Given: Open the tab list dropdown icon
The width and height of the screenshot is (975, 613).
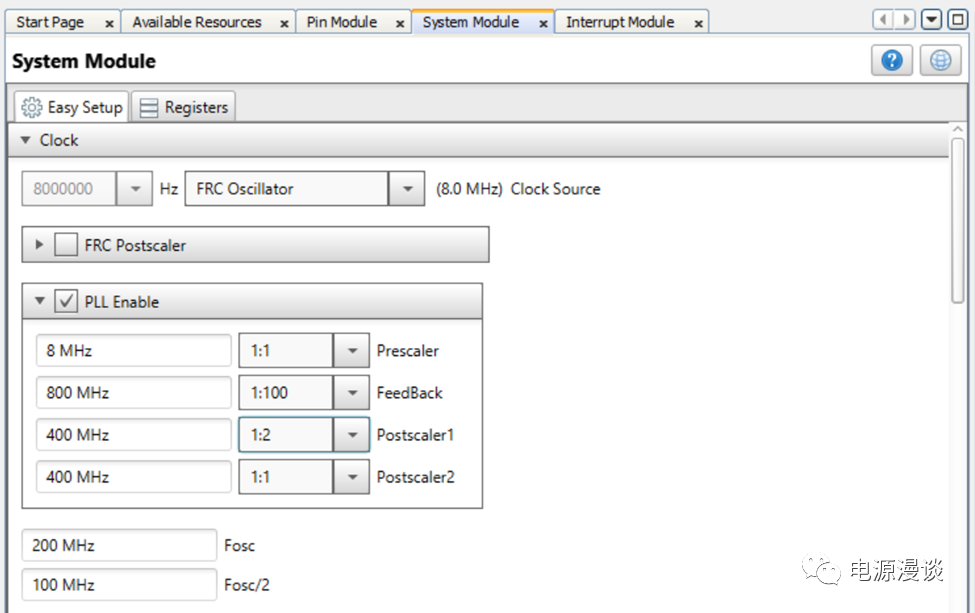Looking at the screenshot, I should 931,21.
